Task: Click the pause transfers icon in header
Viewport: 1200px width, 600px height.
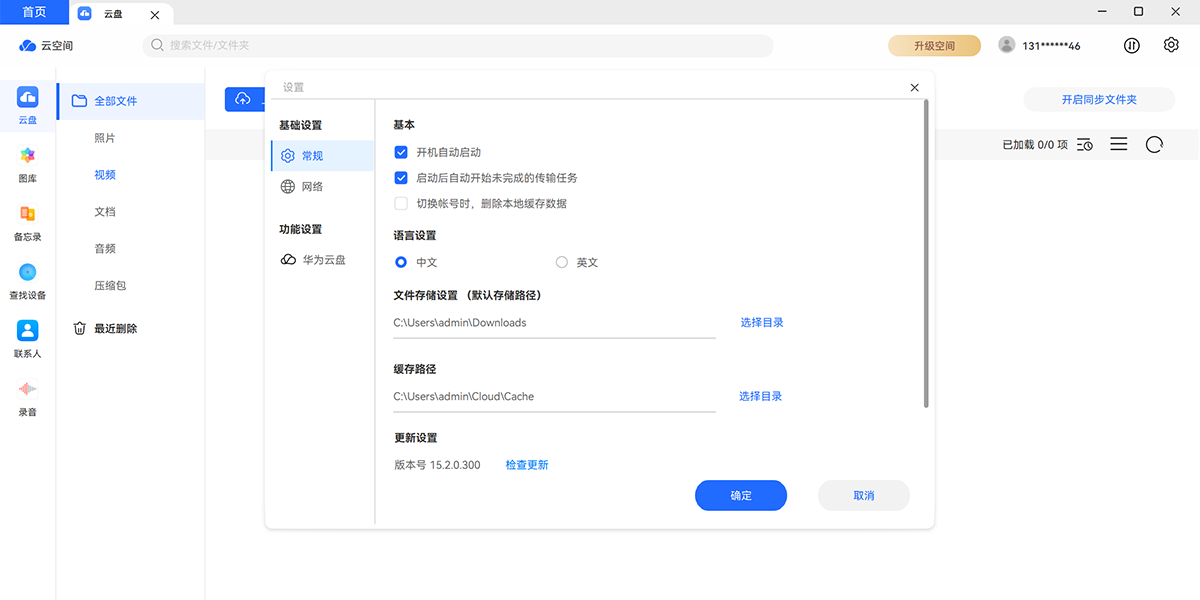Action: click(x=1132, y=45)
